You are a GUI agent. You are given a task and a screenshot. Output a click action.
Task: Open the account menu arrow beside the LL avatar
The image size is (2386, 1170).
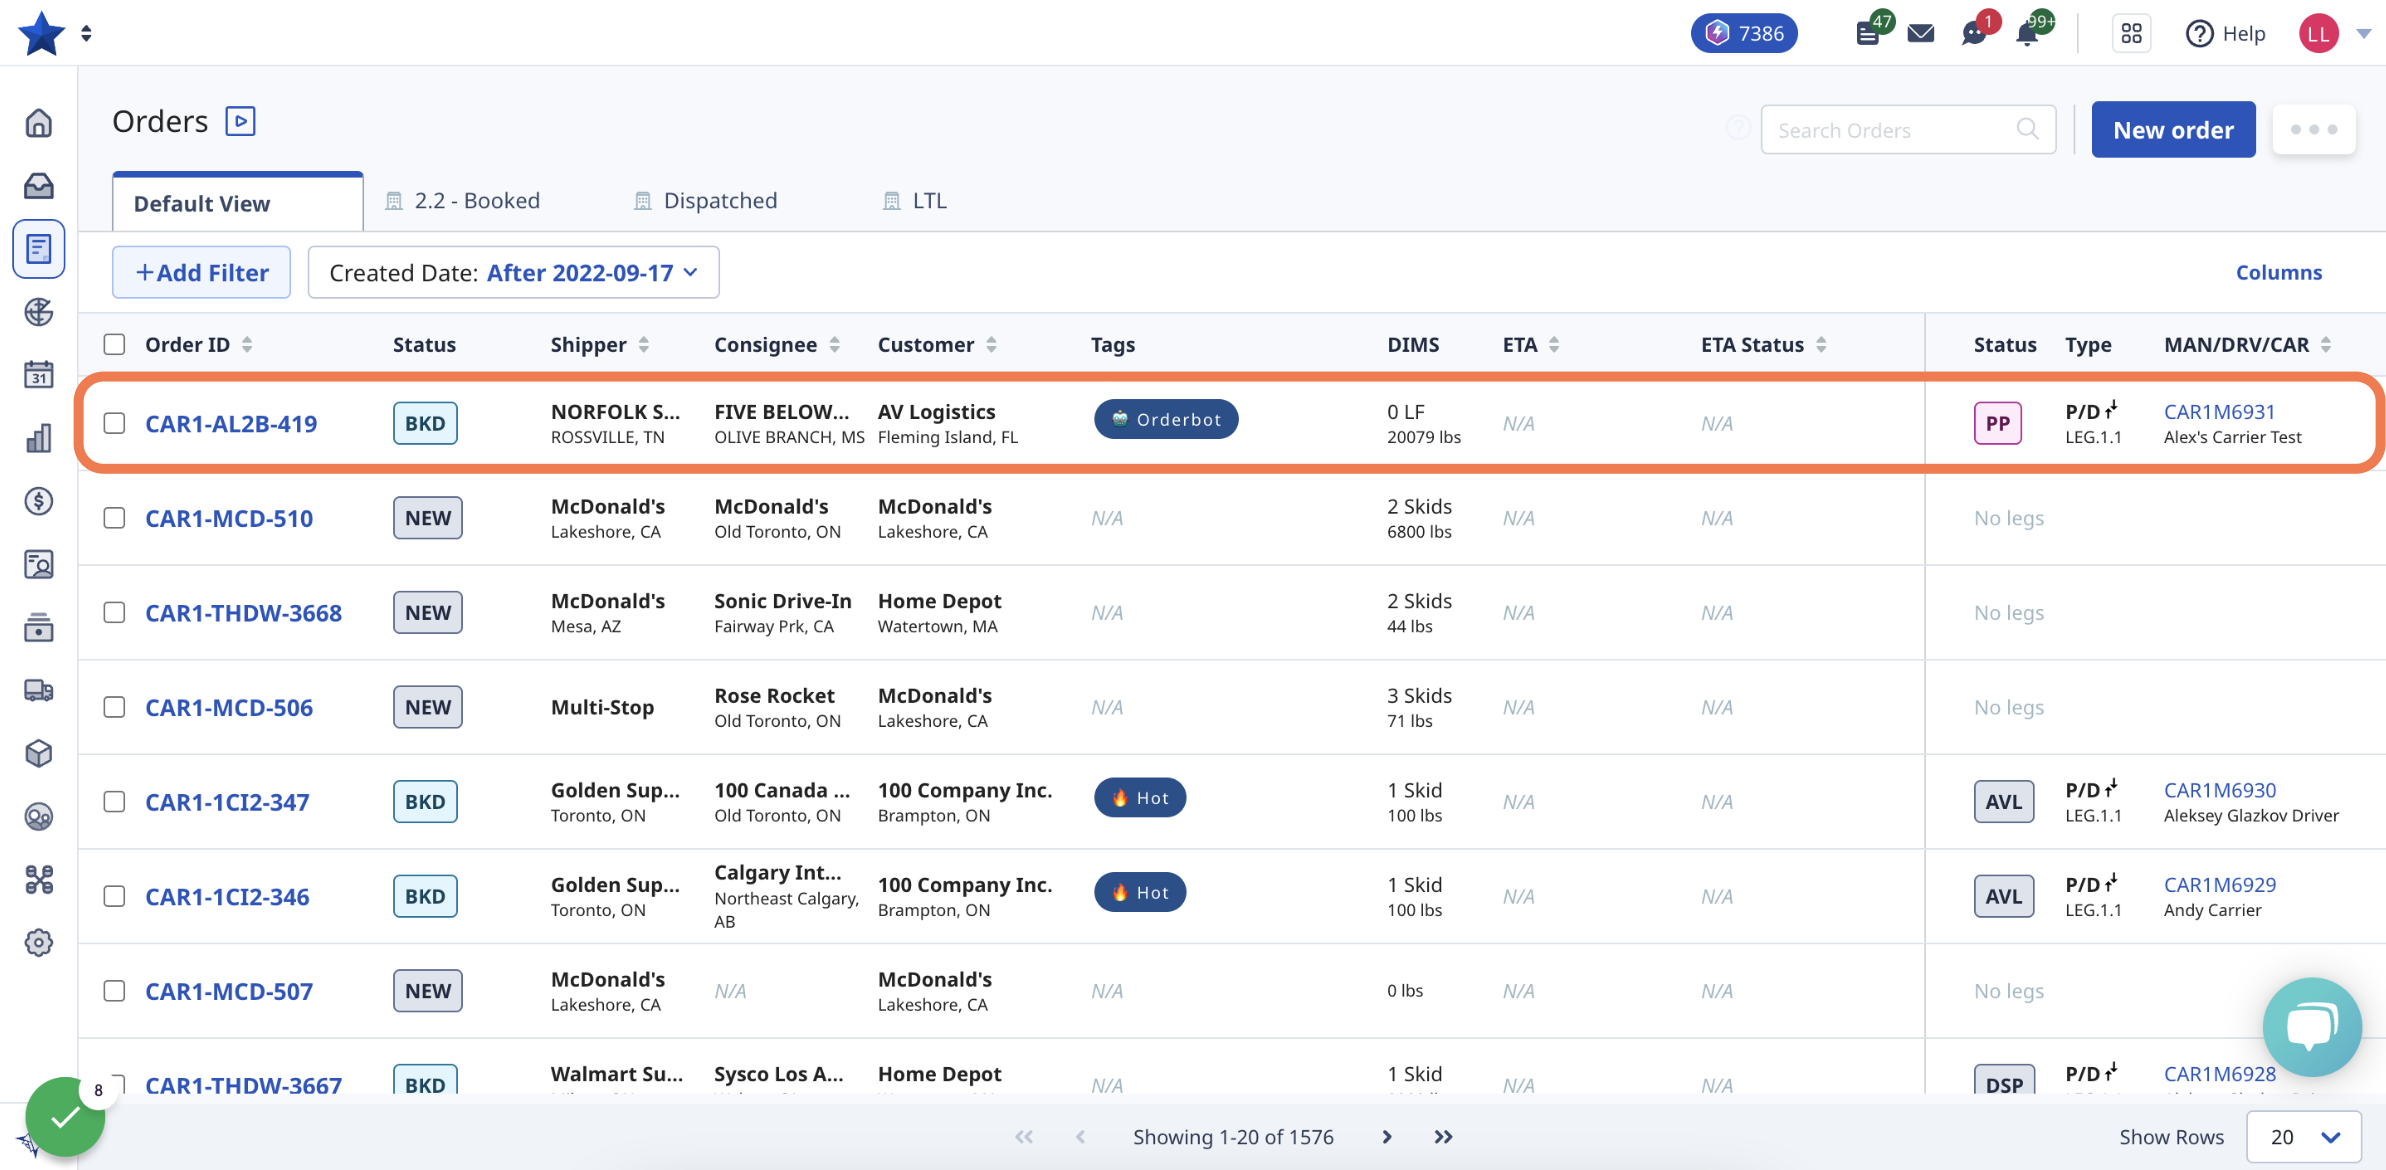click(x=2364, y=33)
